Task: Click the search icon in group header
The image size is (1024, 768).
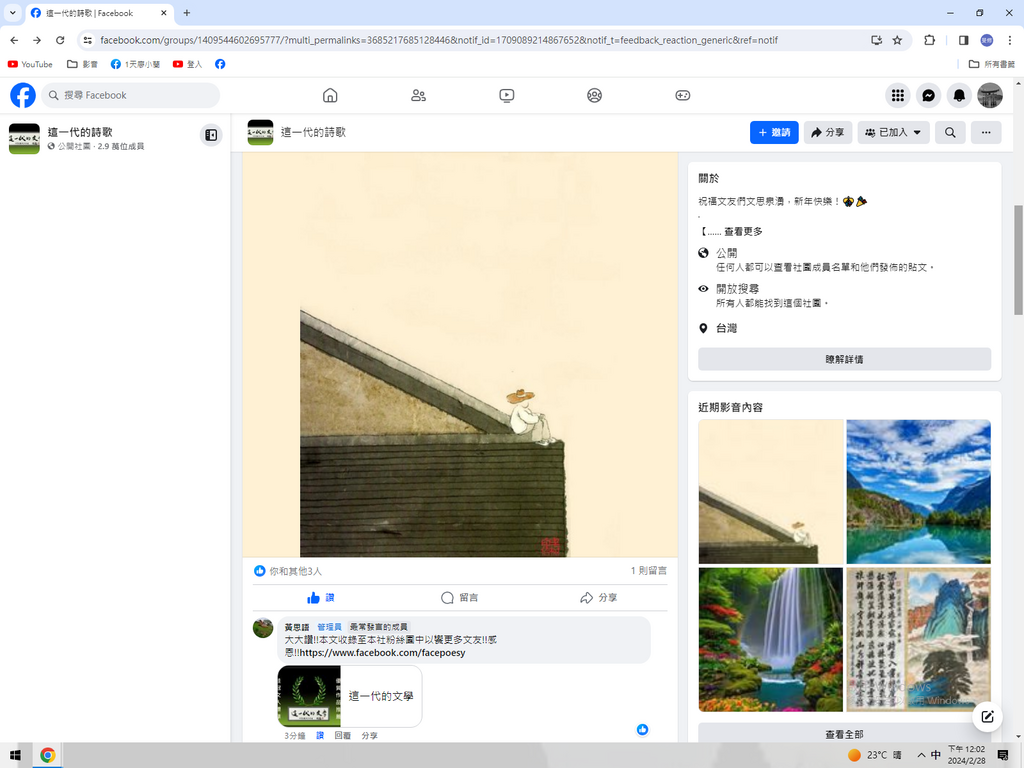Action: [950, 132]
